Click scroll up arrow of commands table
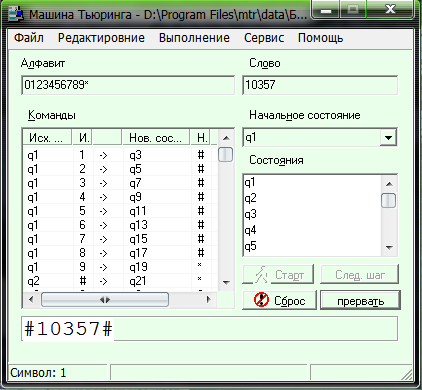The width and height of the screenshot is (422, 390). [x=226, y=138]
